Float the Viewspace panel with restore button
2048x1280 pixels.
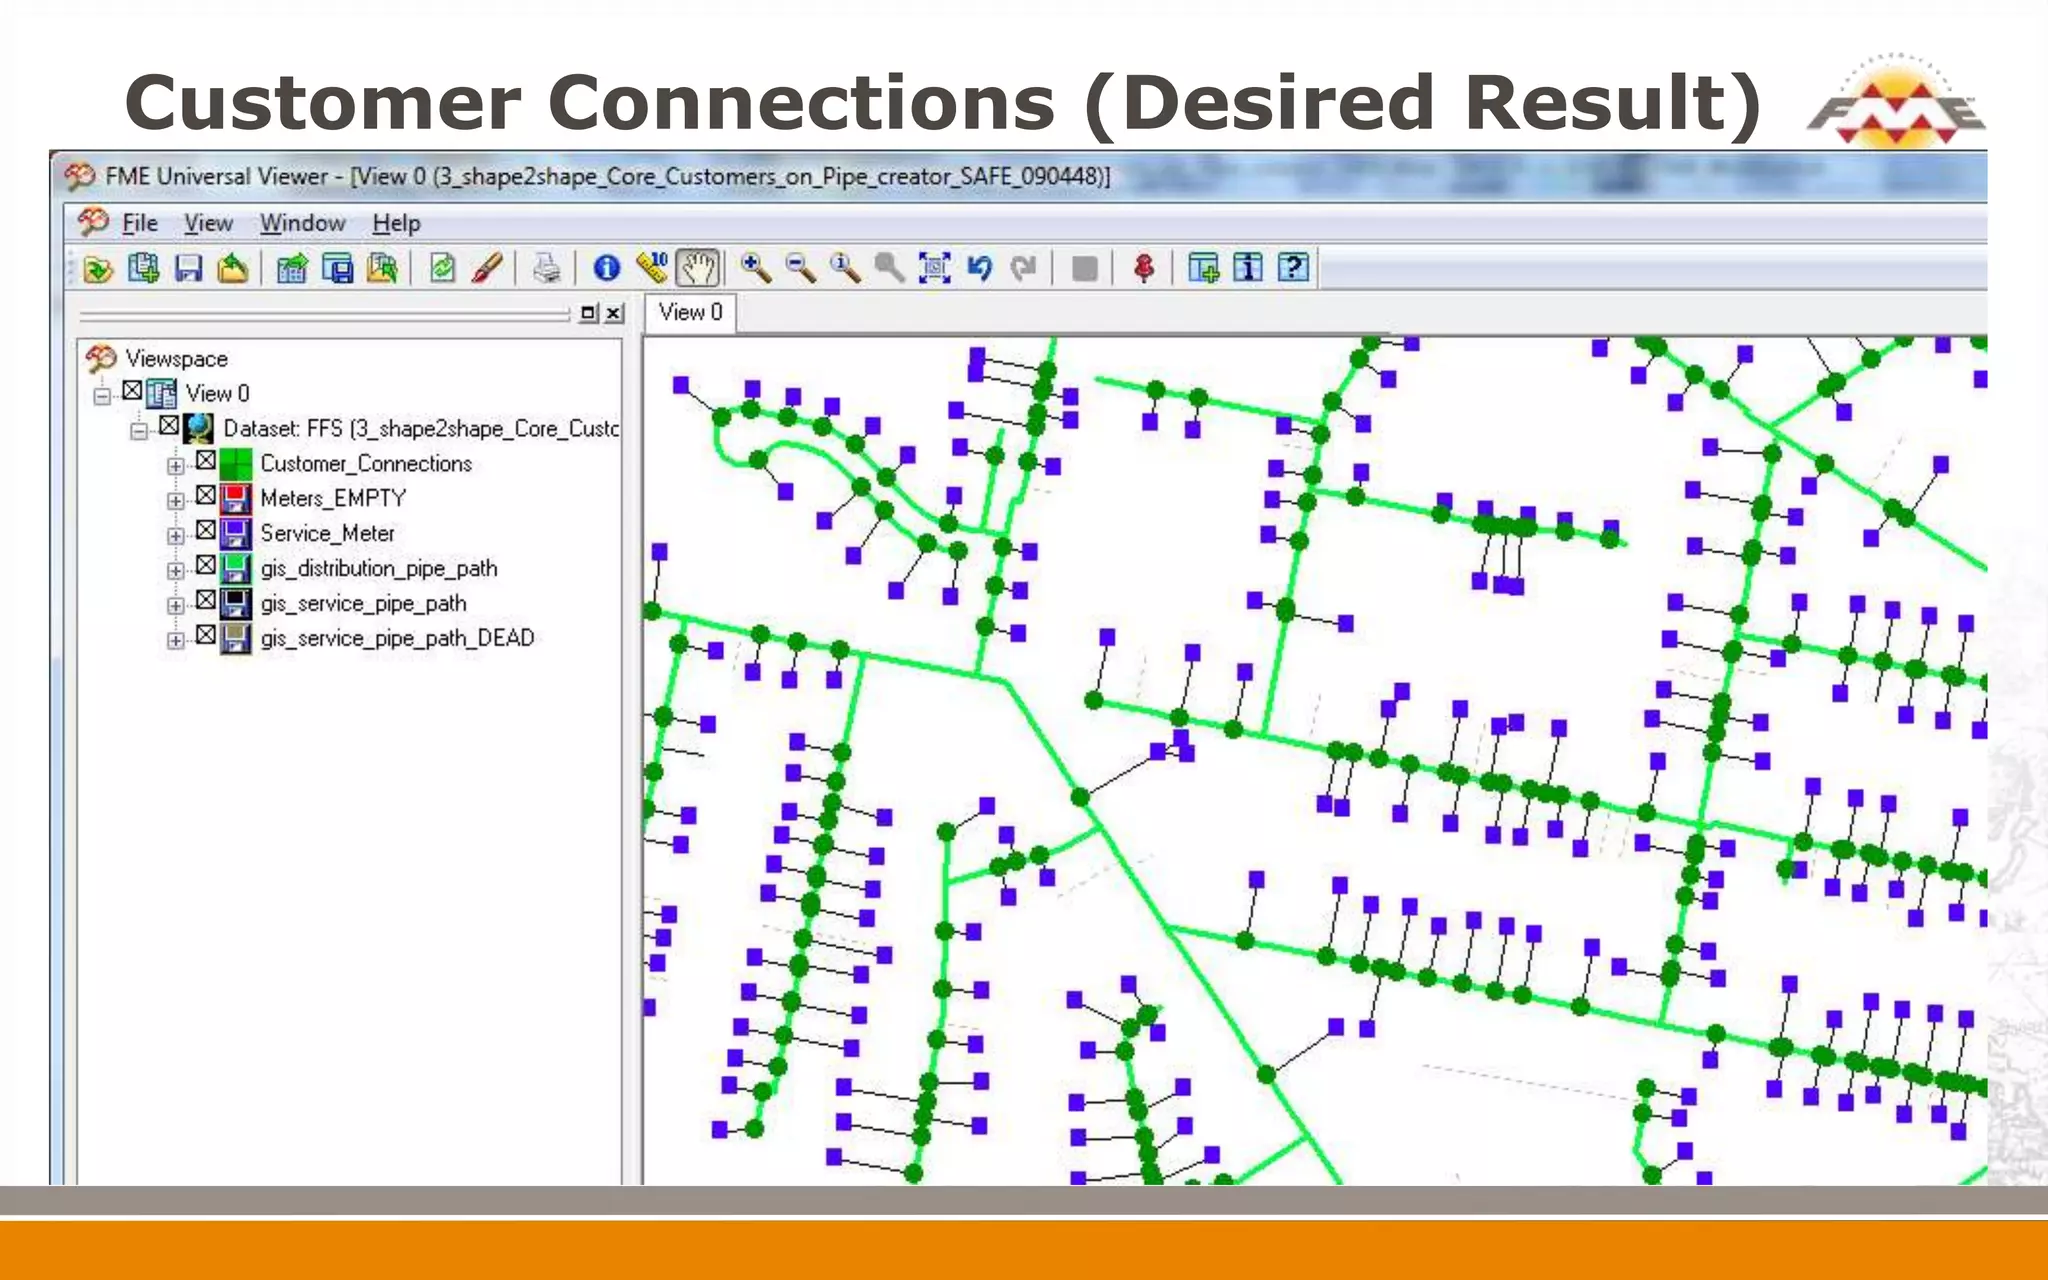point(588,313)
